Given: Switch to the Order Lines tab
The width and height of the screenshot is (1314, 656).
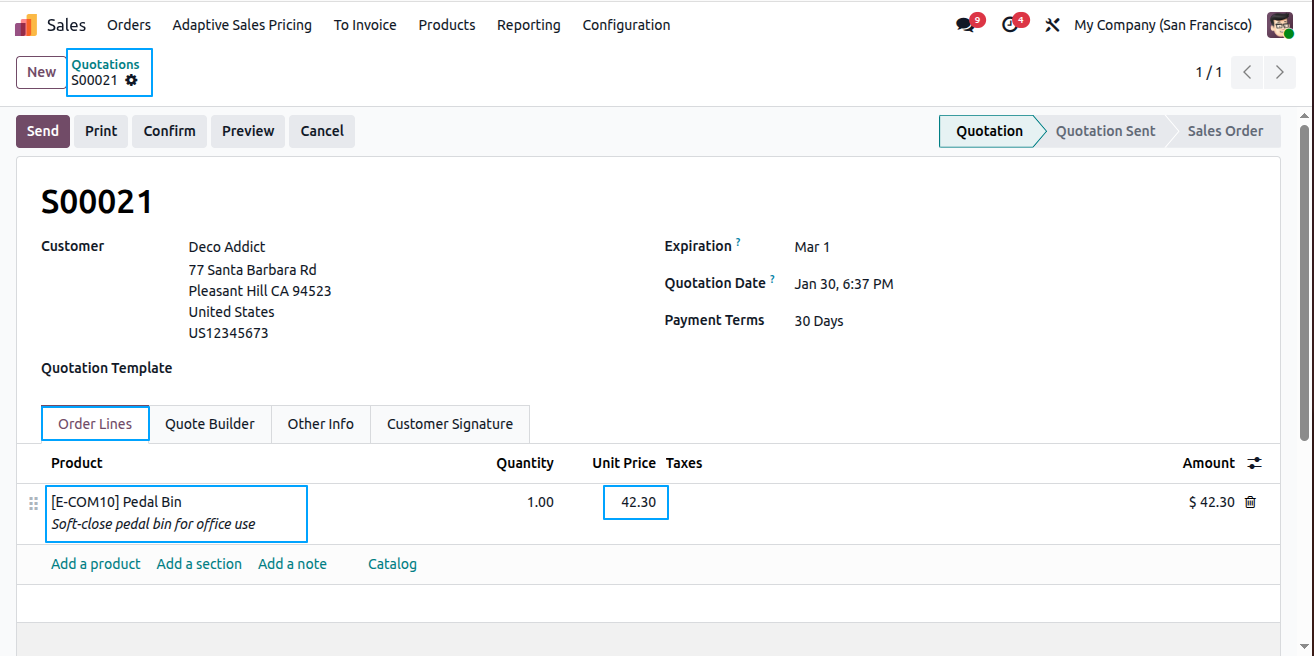Looking at the screenshot, I should pyautogui.click(x=95, y=424).
